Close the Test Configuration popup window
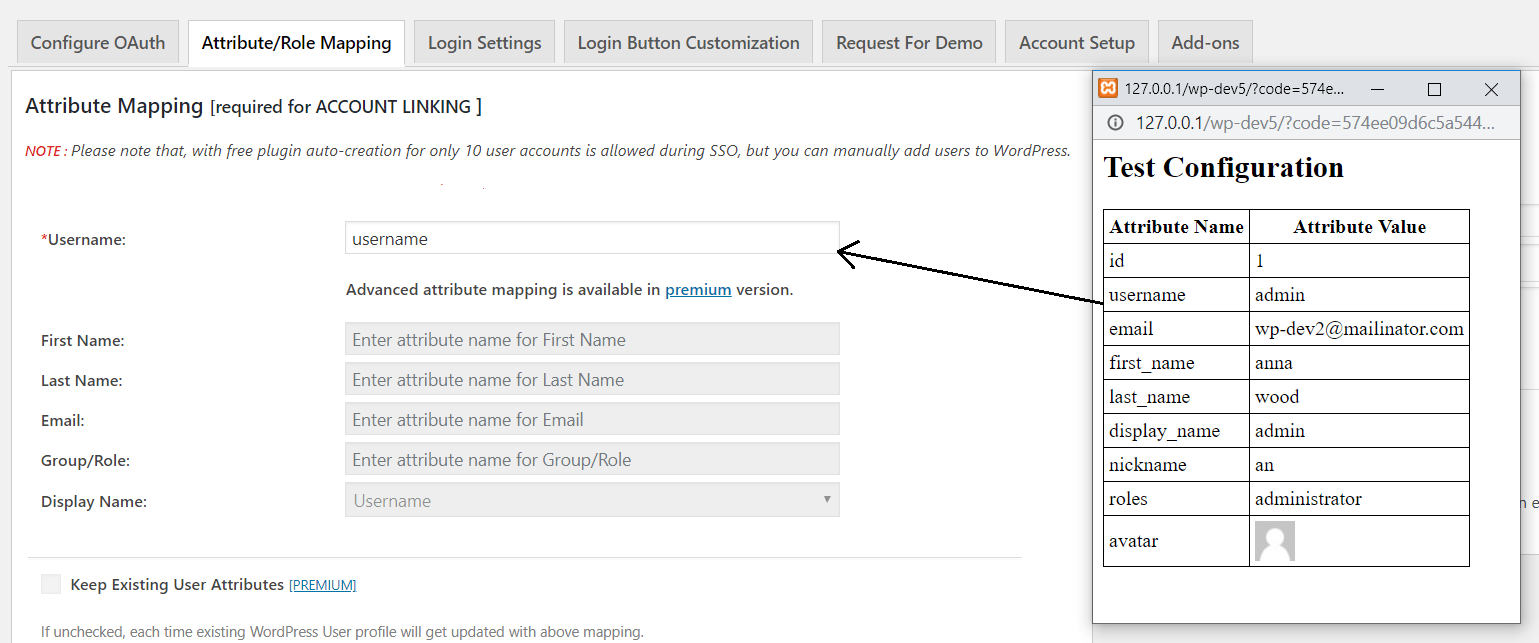This screenshot has height=643, width=1539. 1491,89
